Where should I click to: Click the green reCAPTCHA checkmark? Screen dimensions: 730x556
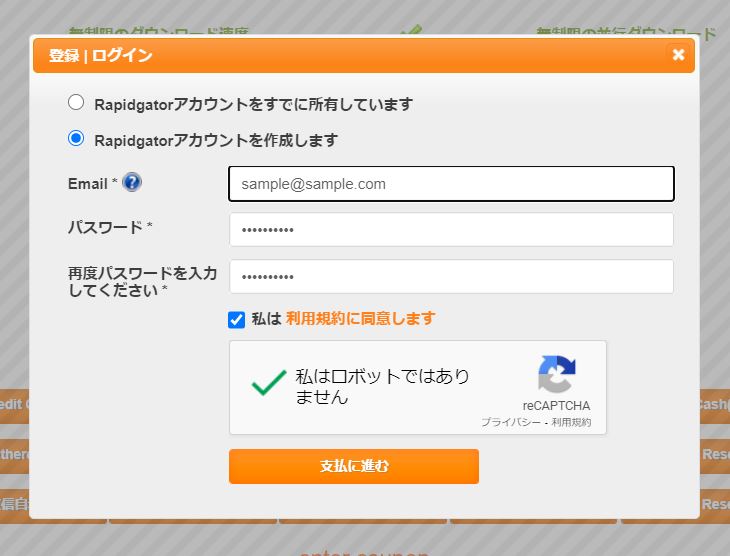pyautogui.click(x=268, y=383)
